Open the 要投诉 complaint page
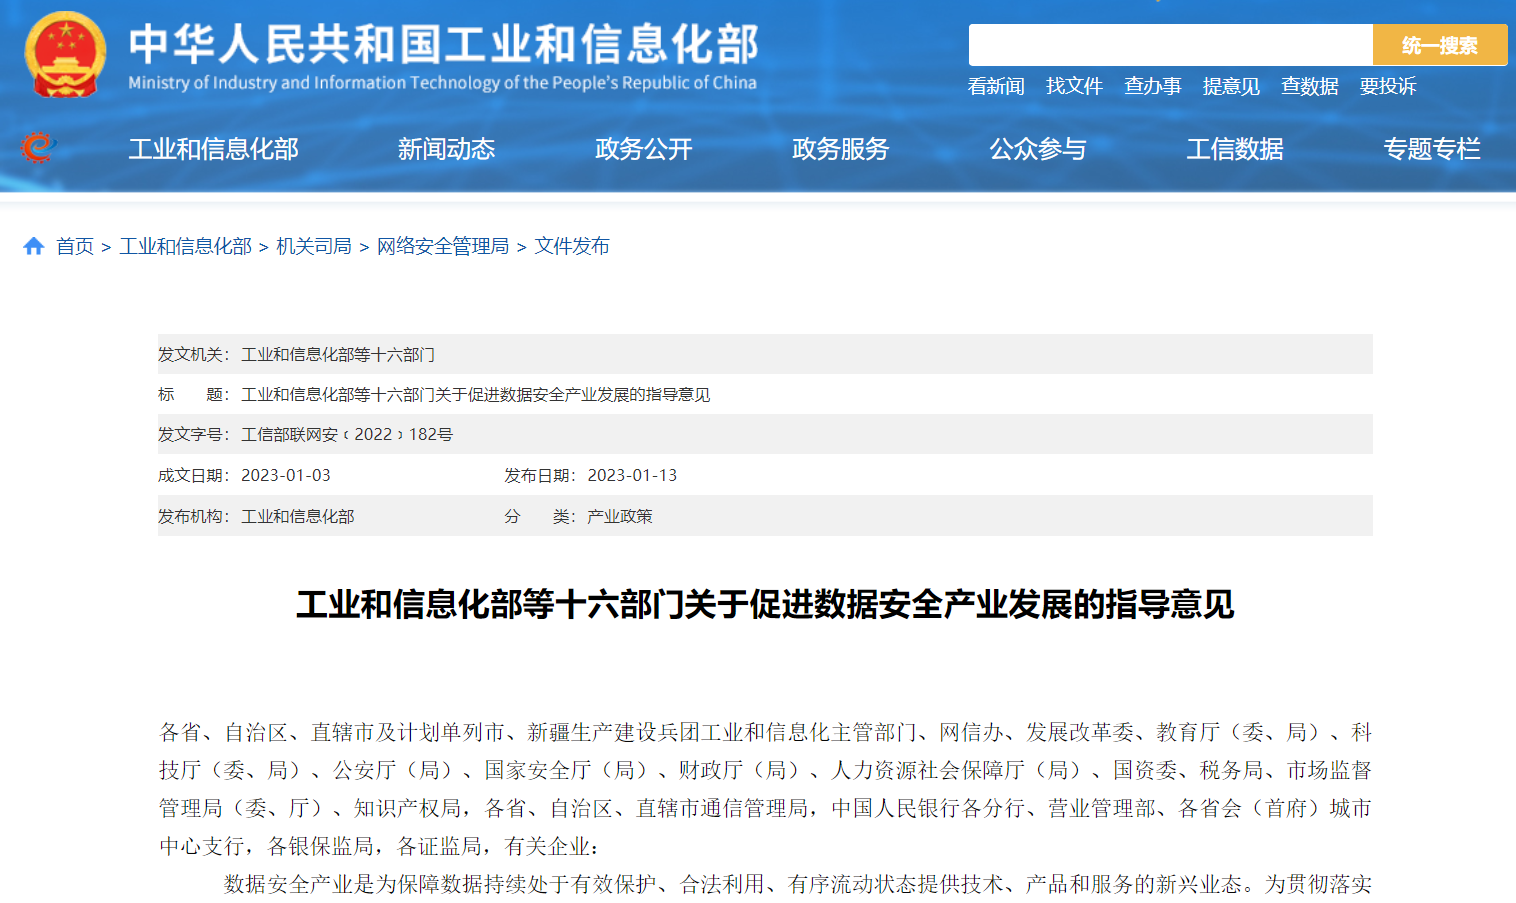The width and height of the screenshot is (1516, 903). click(1387, 87)
